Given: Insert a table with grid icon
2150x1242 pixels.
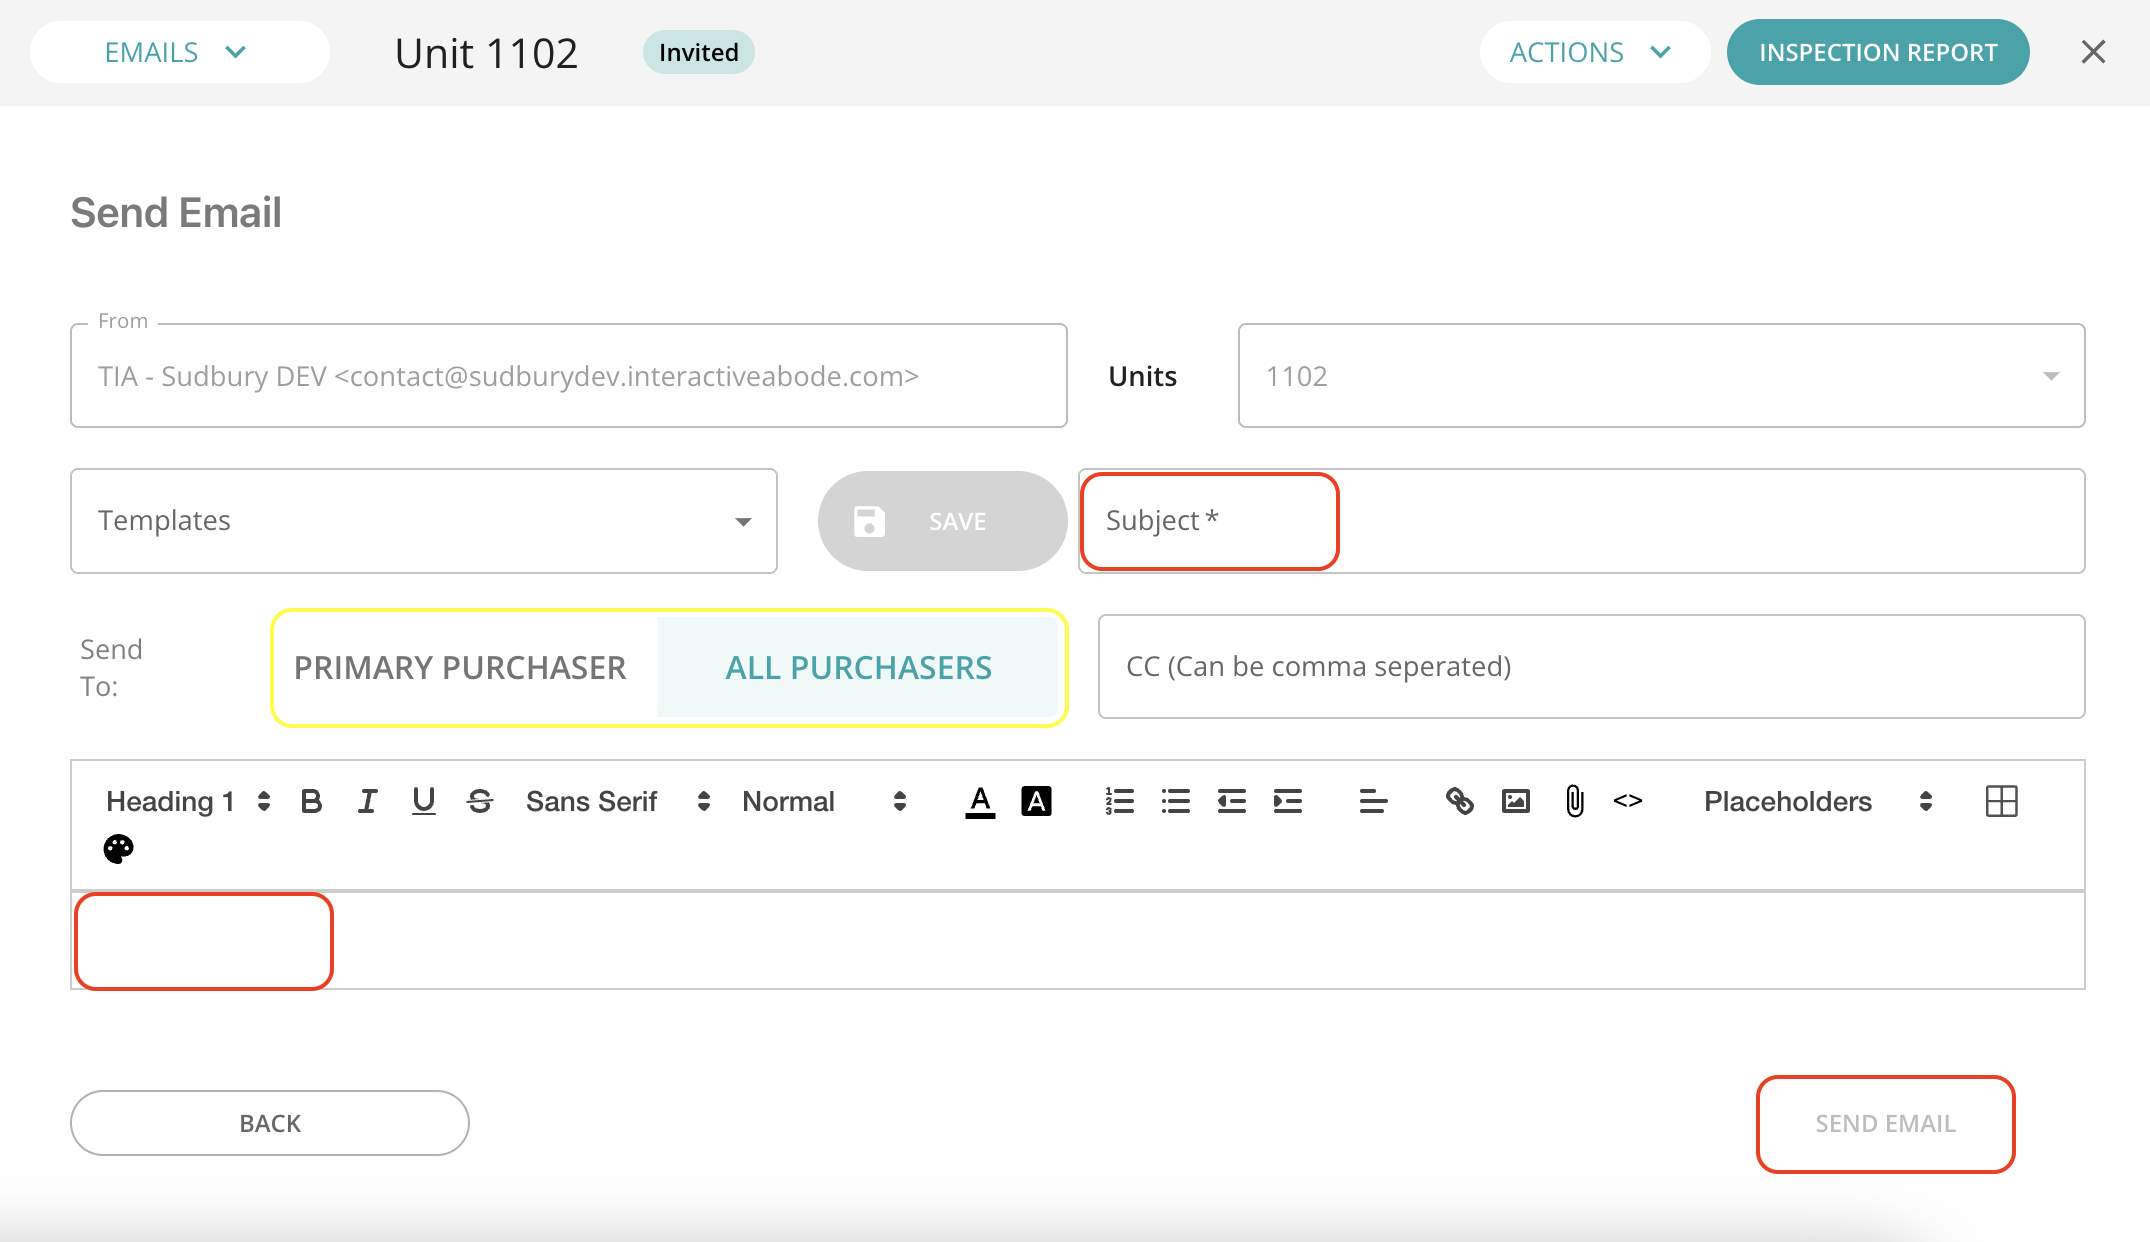Looking at the screenshot, I should coord(2001,801).
